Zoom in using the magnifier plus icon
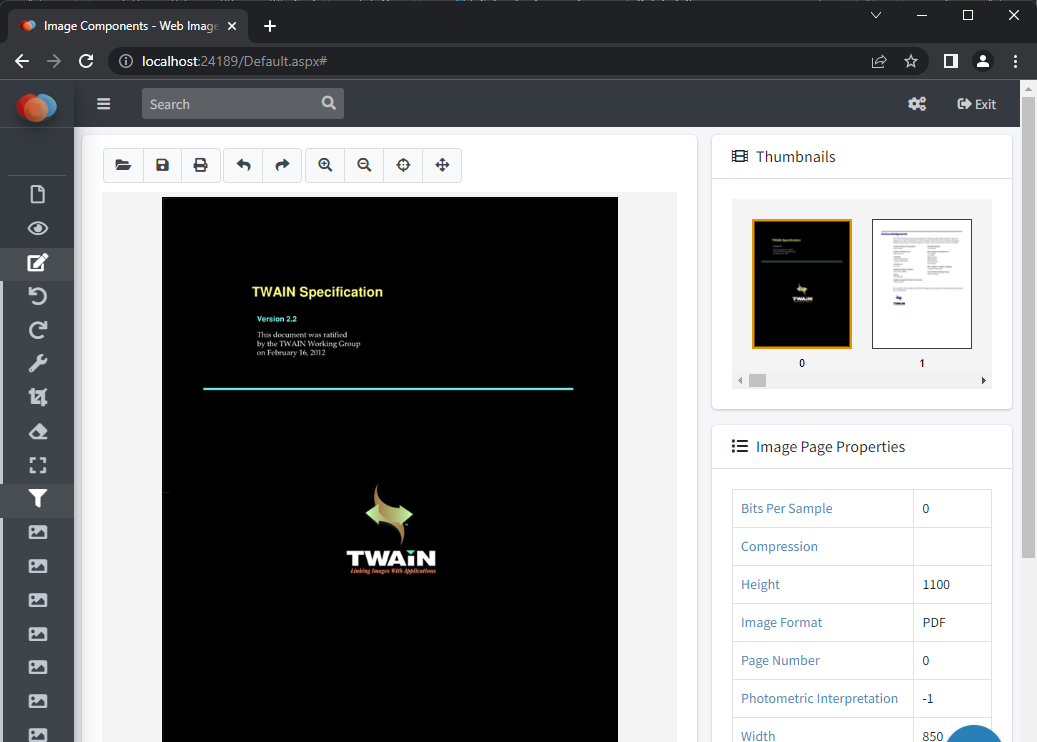 pos(325,165)
